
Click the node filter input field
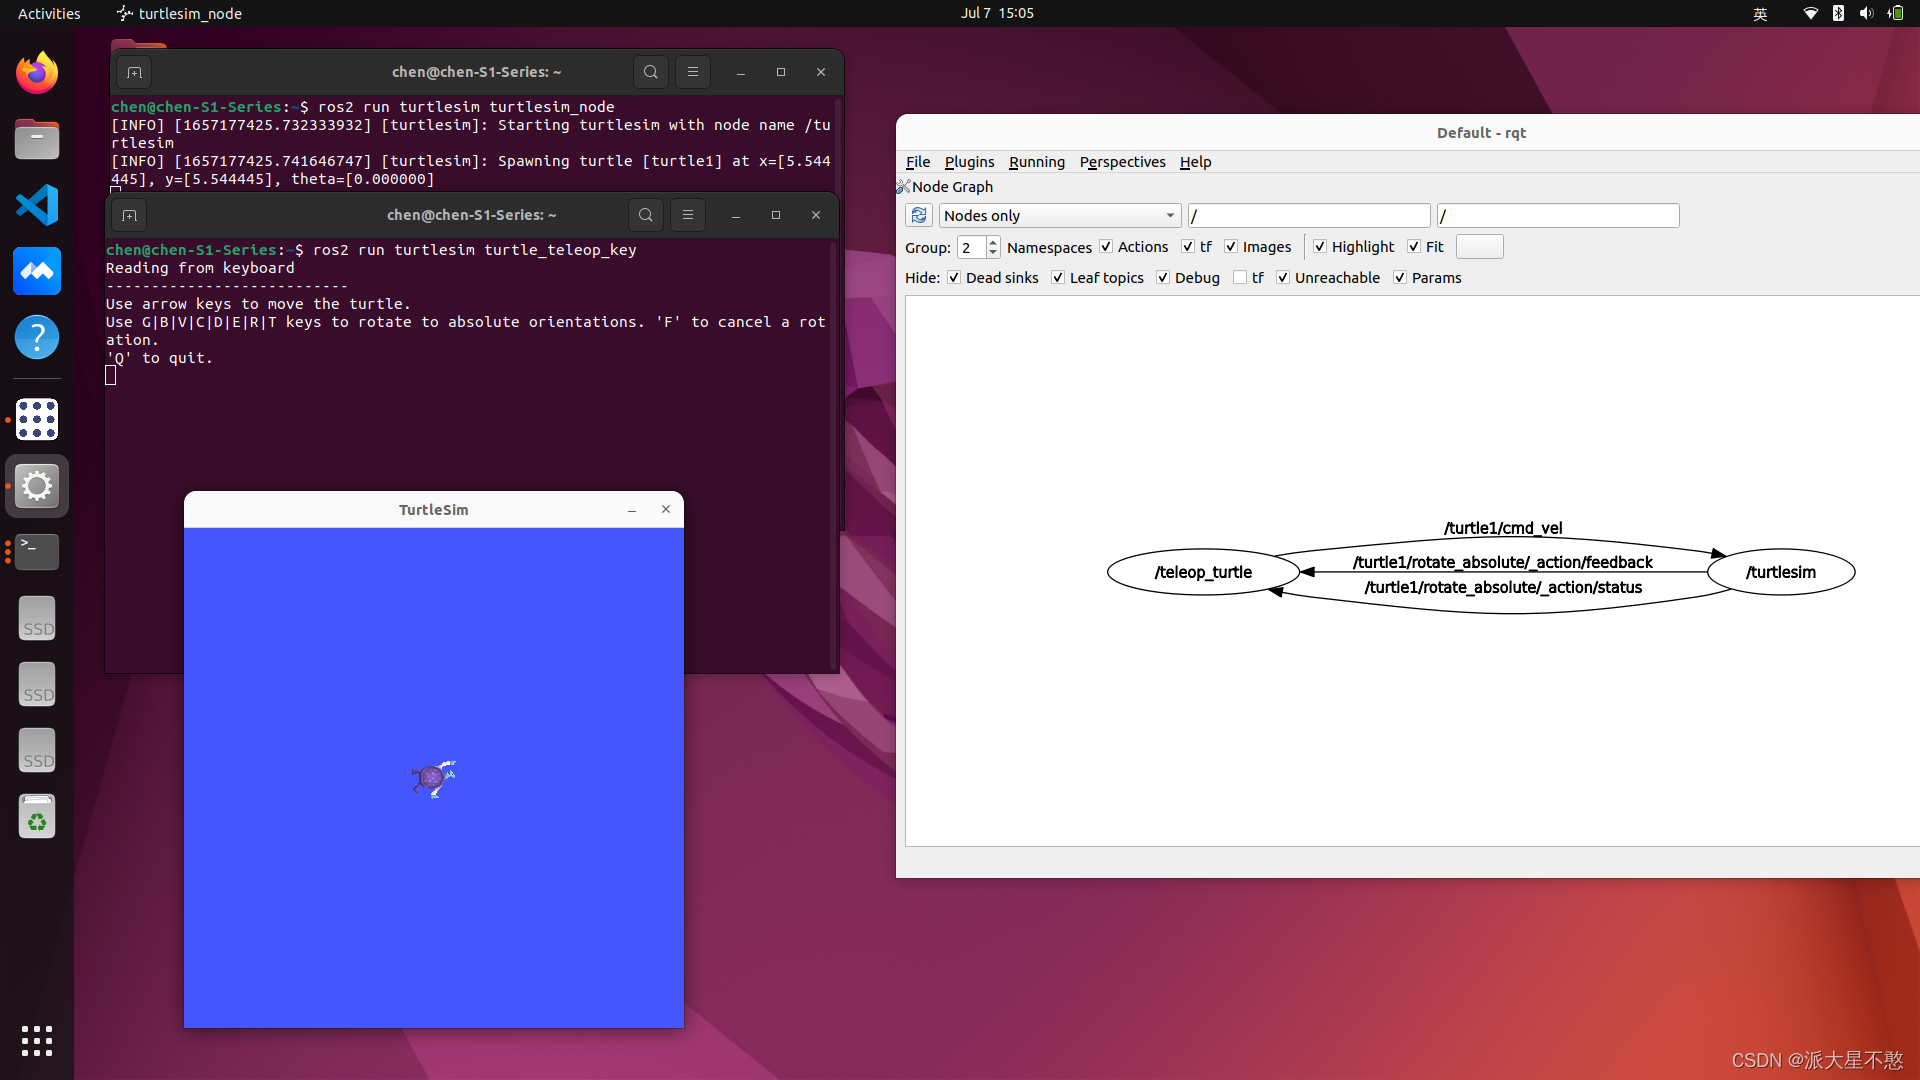coord(1308,215)
